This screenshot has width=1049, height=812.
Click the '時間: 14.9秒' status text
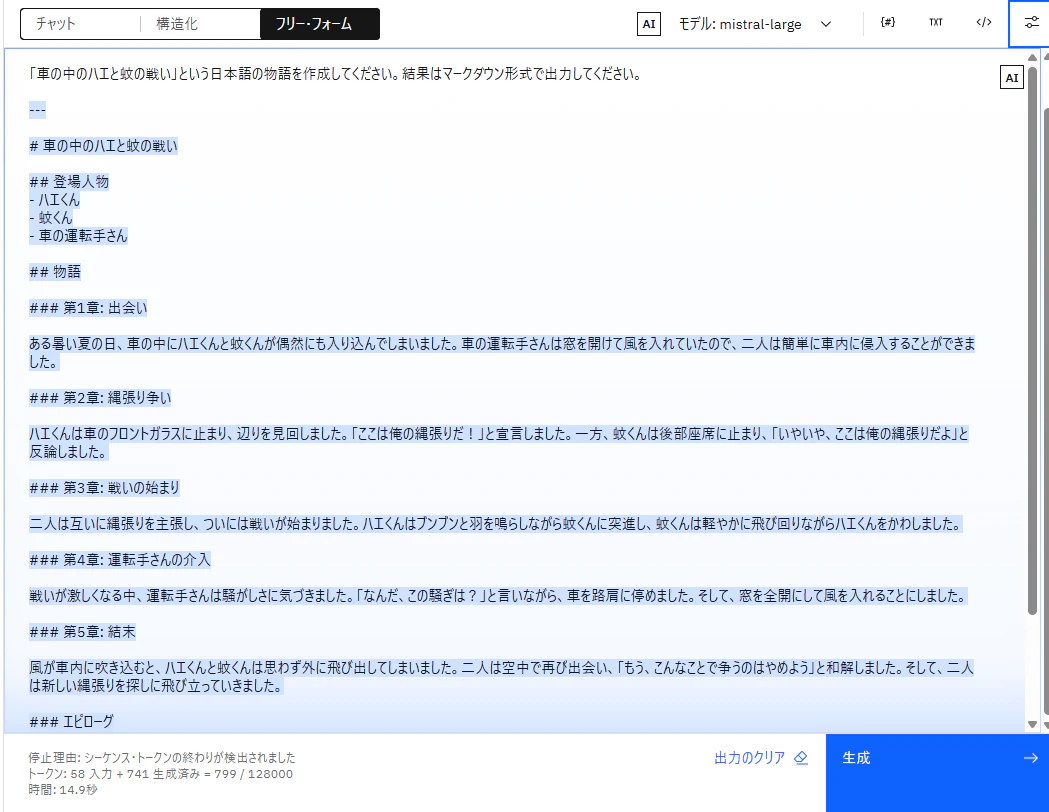point(63,790)
